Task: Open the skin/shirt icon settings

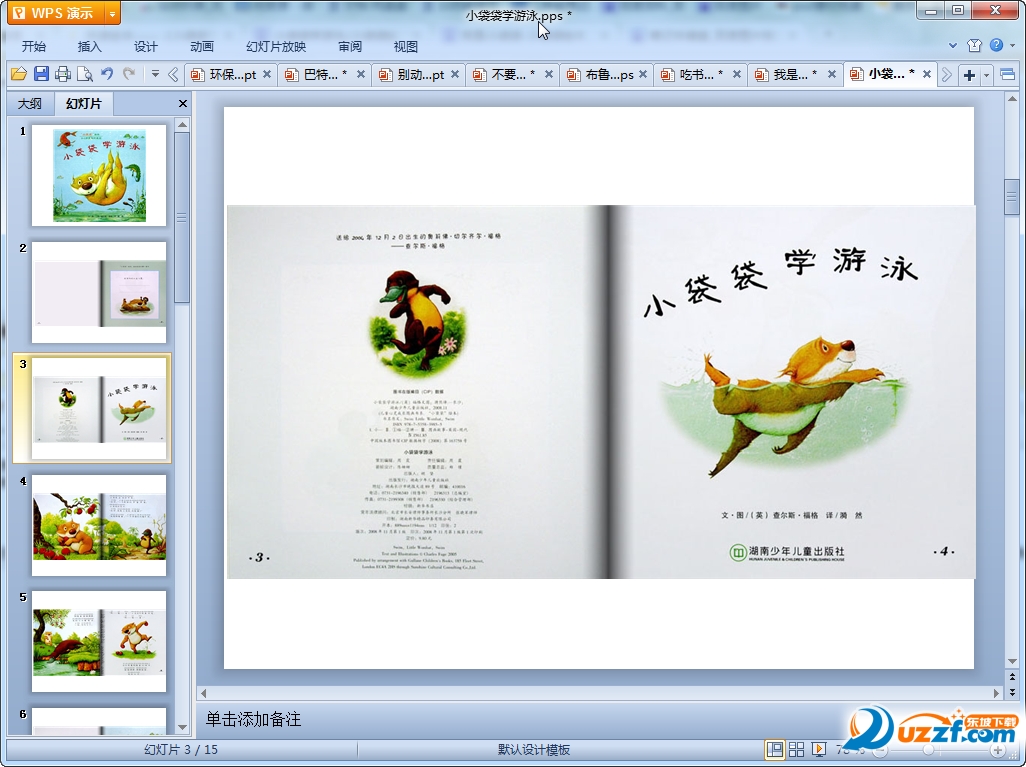Action: point(974,45)
